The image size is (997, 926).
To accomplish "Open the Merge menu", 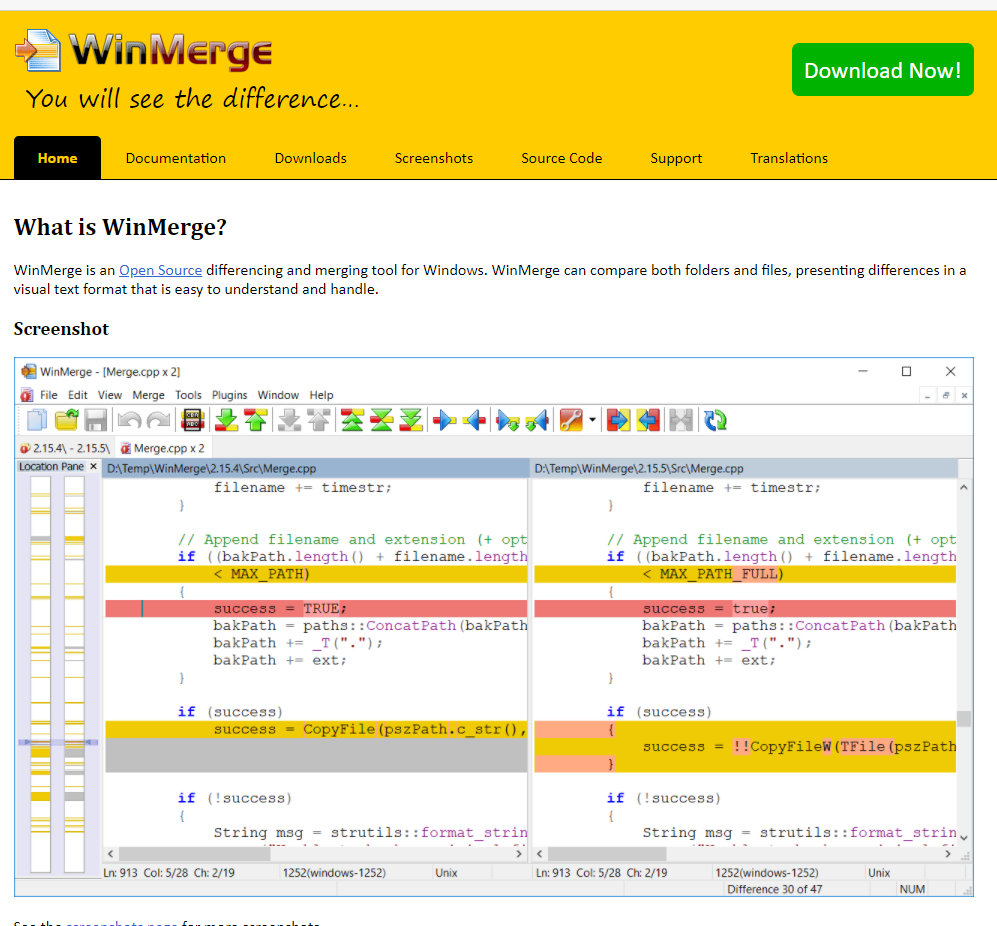I will click(148, 395).
